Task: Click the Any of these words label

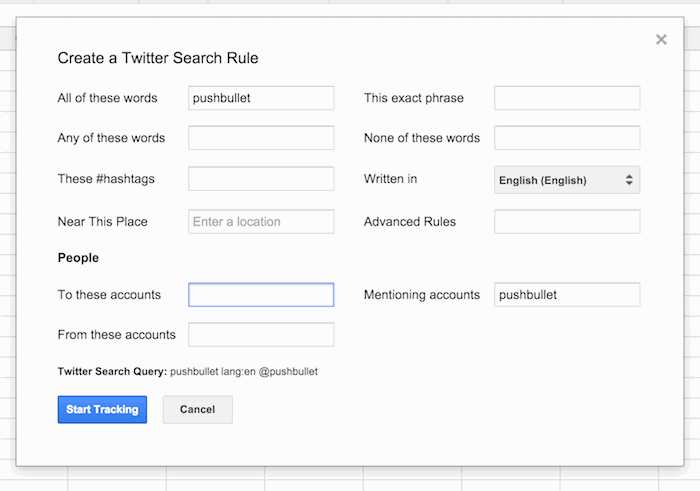Action: [111, 137]
